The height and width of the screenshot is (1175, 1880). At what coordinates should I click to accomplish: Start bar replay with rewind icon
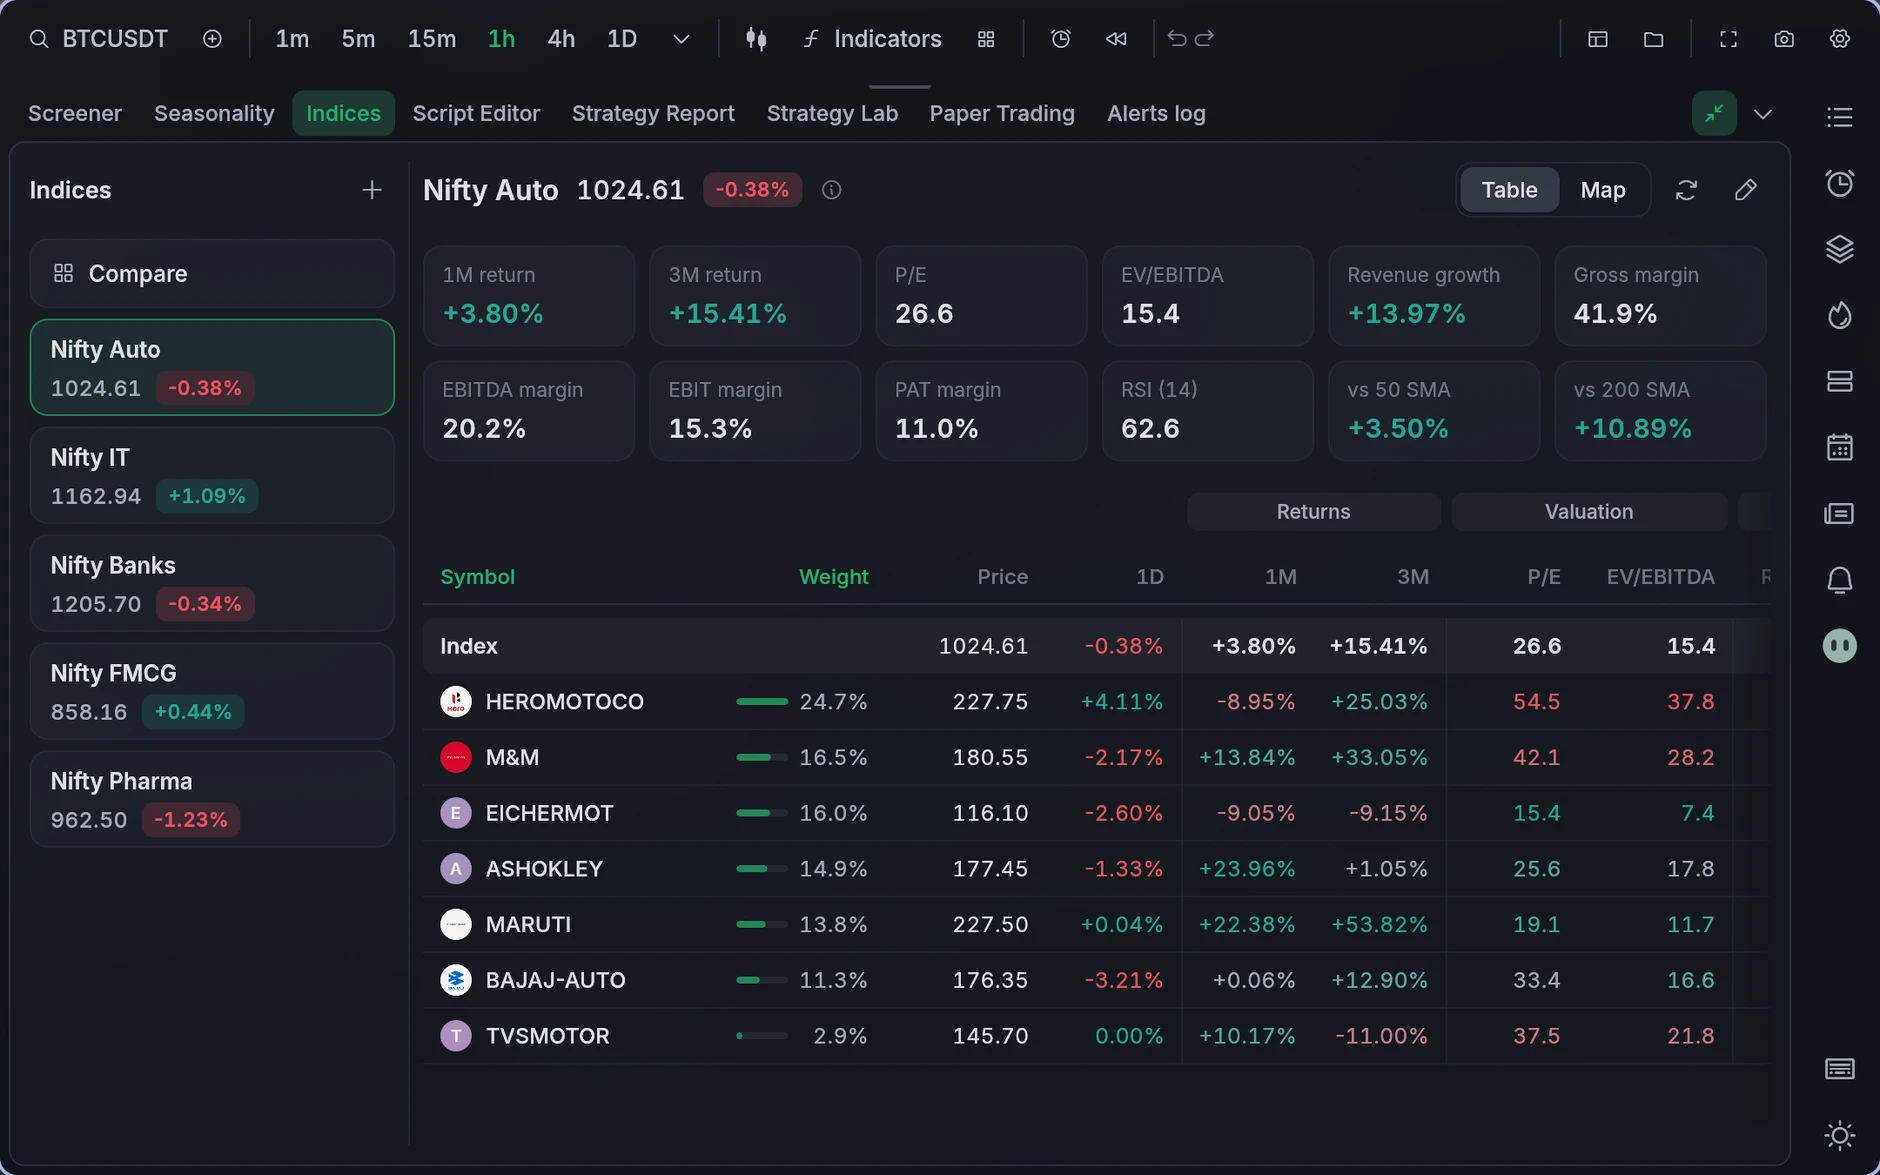(1116, 39)
